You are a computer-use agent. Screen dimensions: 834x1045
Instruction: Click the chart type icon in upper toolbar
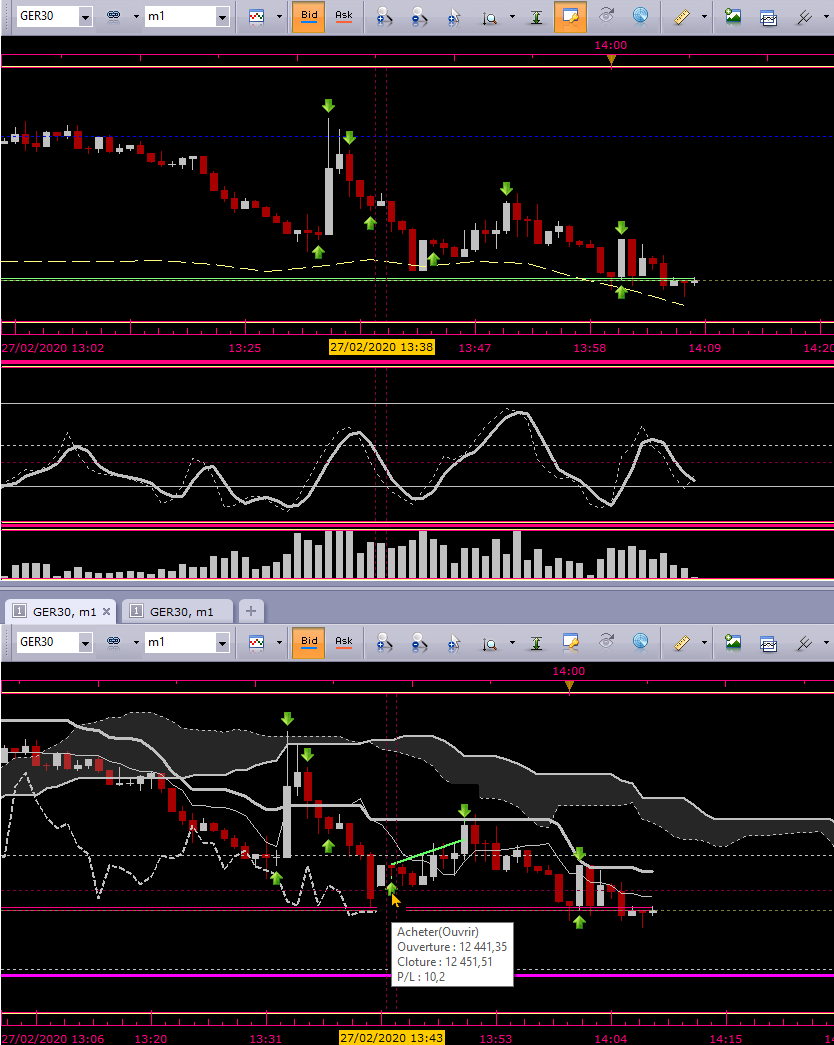[x=257, y=17]
